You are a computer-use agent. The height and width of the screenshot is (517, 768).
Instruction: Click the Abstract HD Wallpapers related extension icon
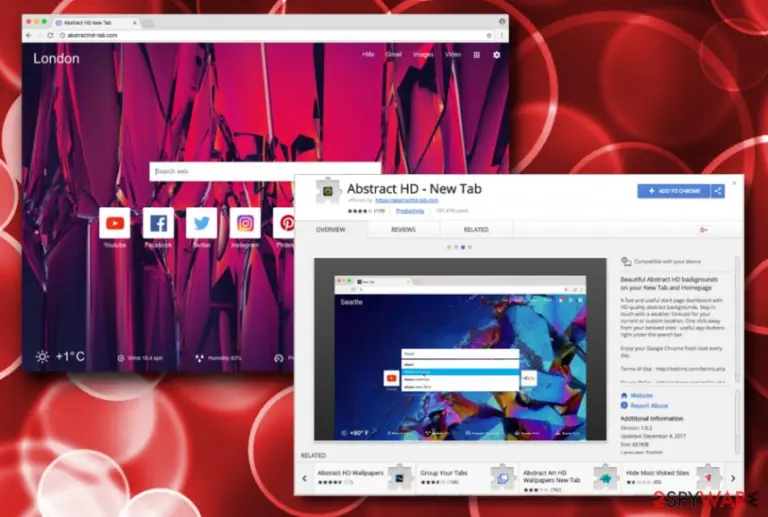tap(400, 477)
